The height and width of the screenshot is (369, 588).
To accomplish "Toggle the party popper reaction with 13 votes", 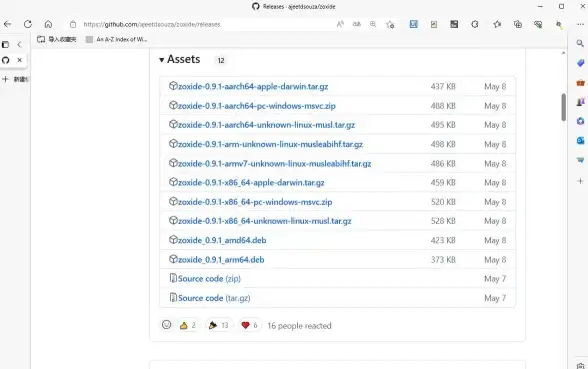I will tap(219, 325).
